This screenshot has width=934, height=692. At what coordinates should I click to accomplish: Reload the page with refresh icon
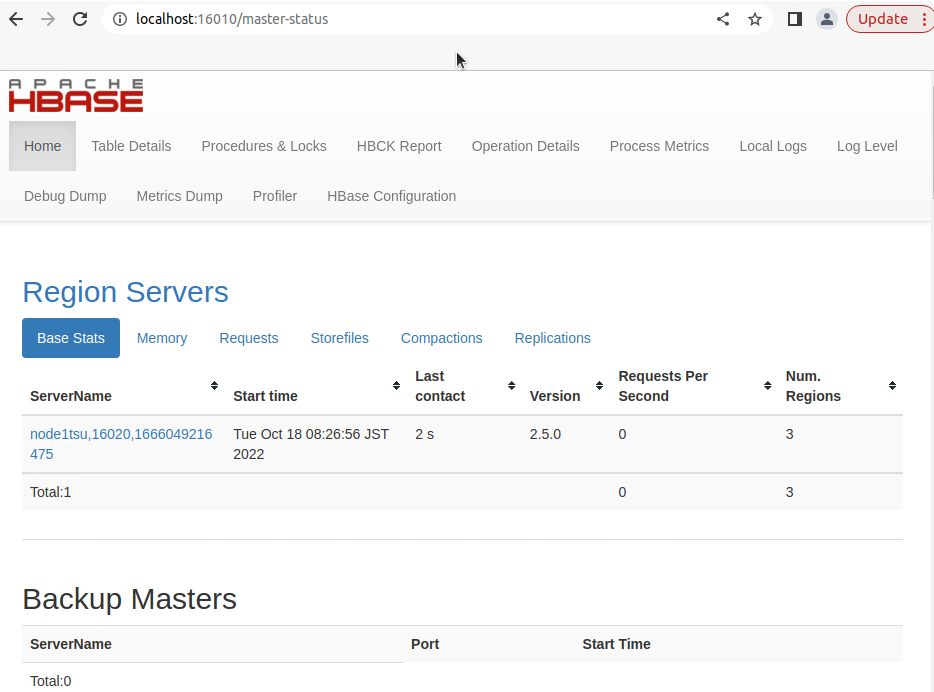point(80,19)
